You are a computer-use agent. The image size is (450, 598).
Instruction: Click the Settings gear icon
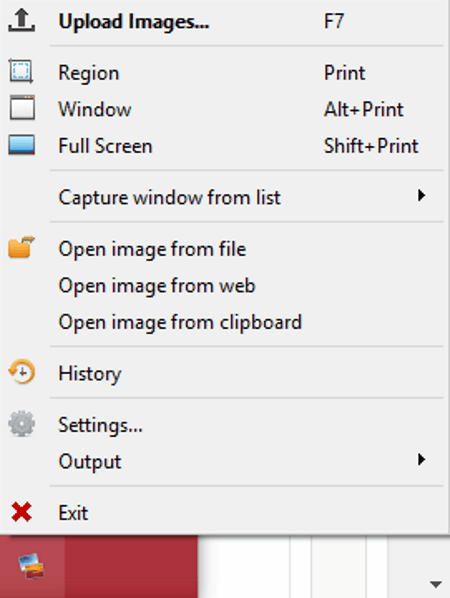pyautogui.click(x=22, y=424)
